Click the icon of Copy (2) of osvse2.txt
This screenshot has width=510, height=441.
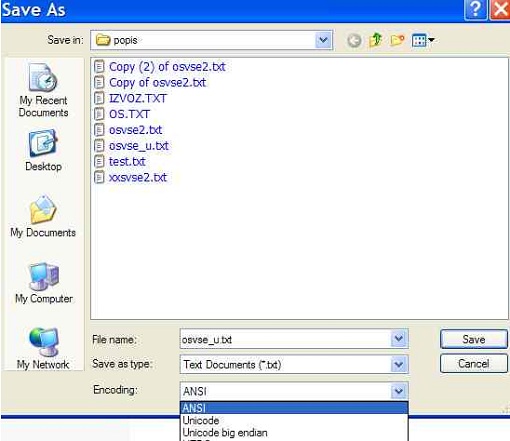99,67
